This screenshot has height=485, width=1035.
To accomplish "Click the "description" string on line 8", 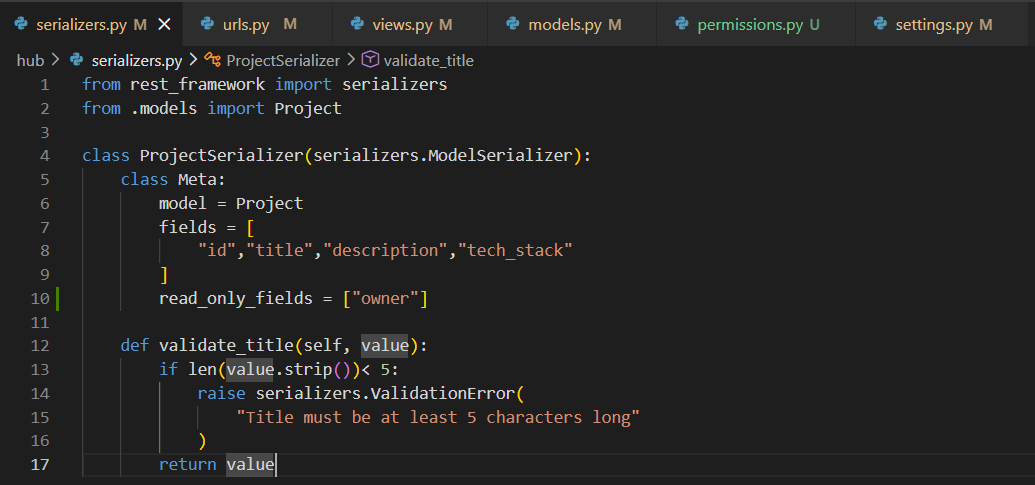I will pos(385,251).
